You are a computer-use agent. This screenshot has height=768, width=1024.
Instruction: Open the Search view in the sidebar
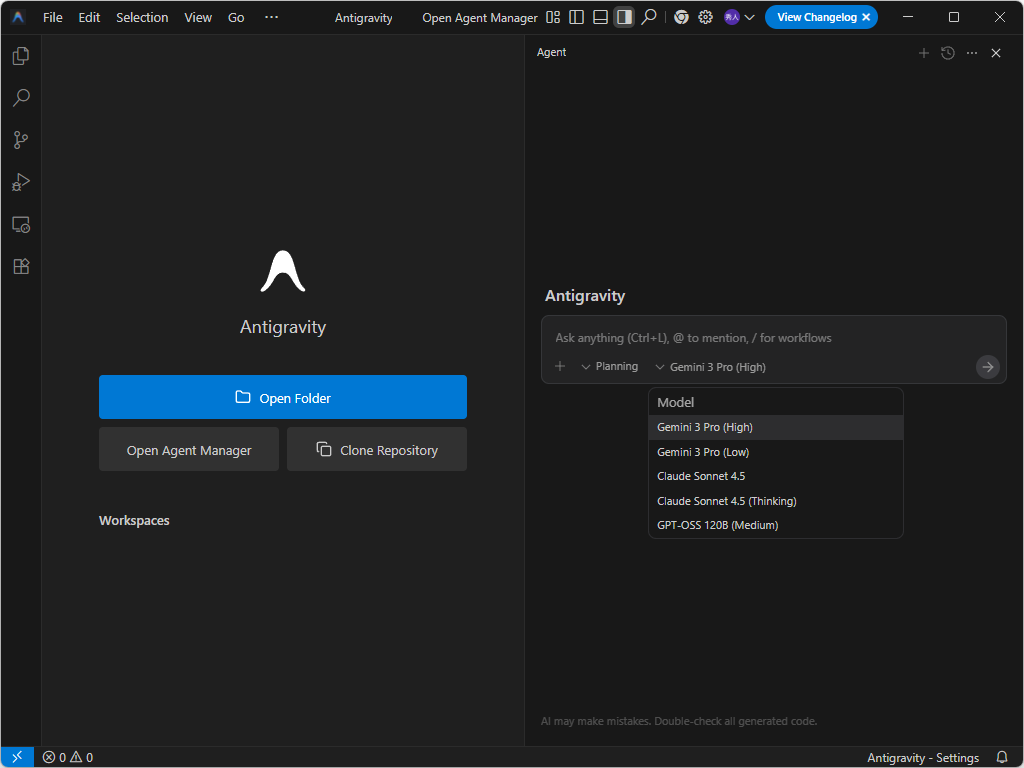pyautogui.click(x=20, y=98)
